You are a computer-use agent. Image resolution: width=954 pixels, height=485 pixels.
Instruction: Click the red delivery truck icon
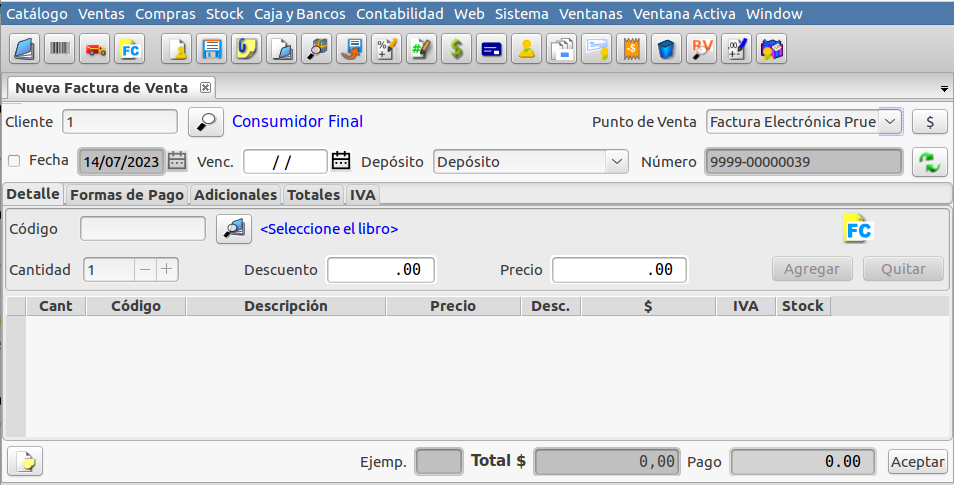95,49
